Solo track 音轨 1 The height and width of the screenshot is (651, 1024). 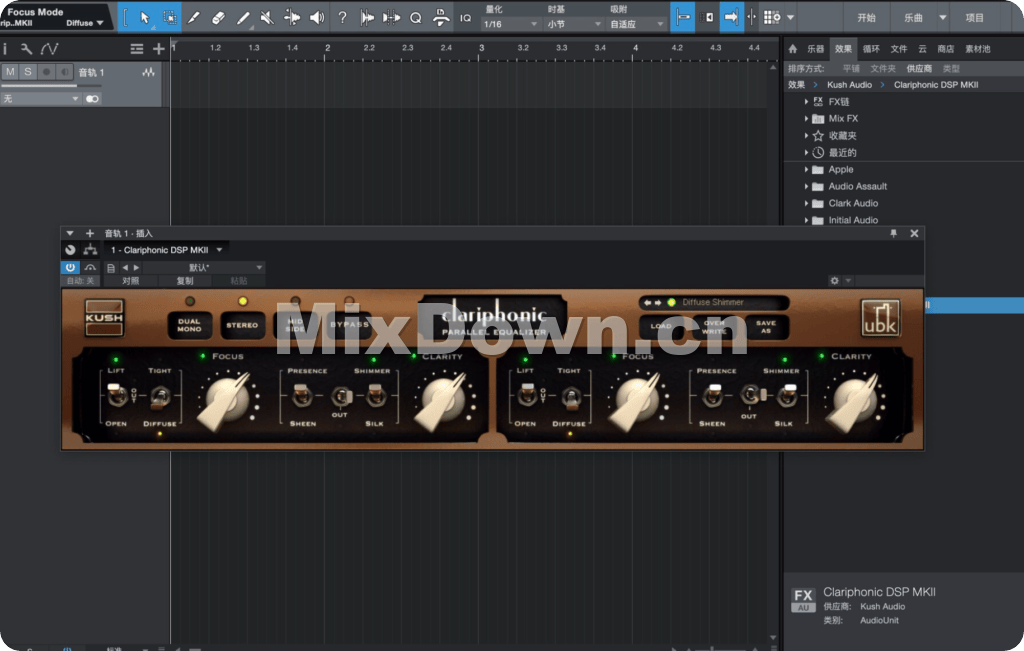pyautogui.click(x=27, y=72)
